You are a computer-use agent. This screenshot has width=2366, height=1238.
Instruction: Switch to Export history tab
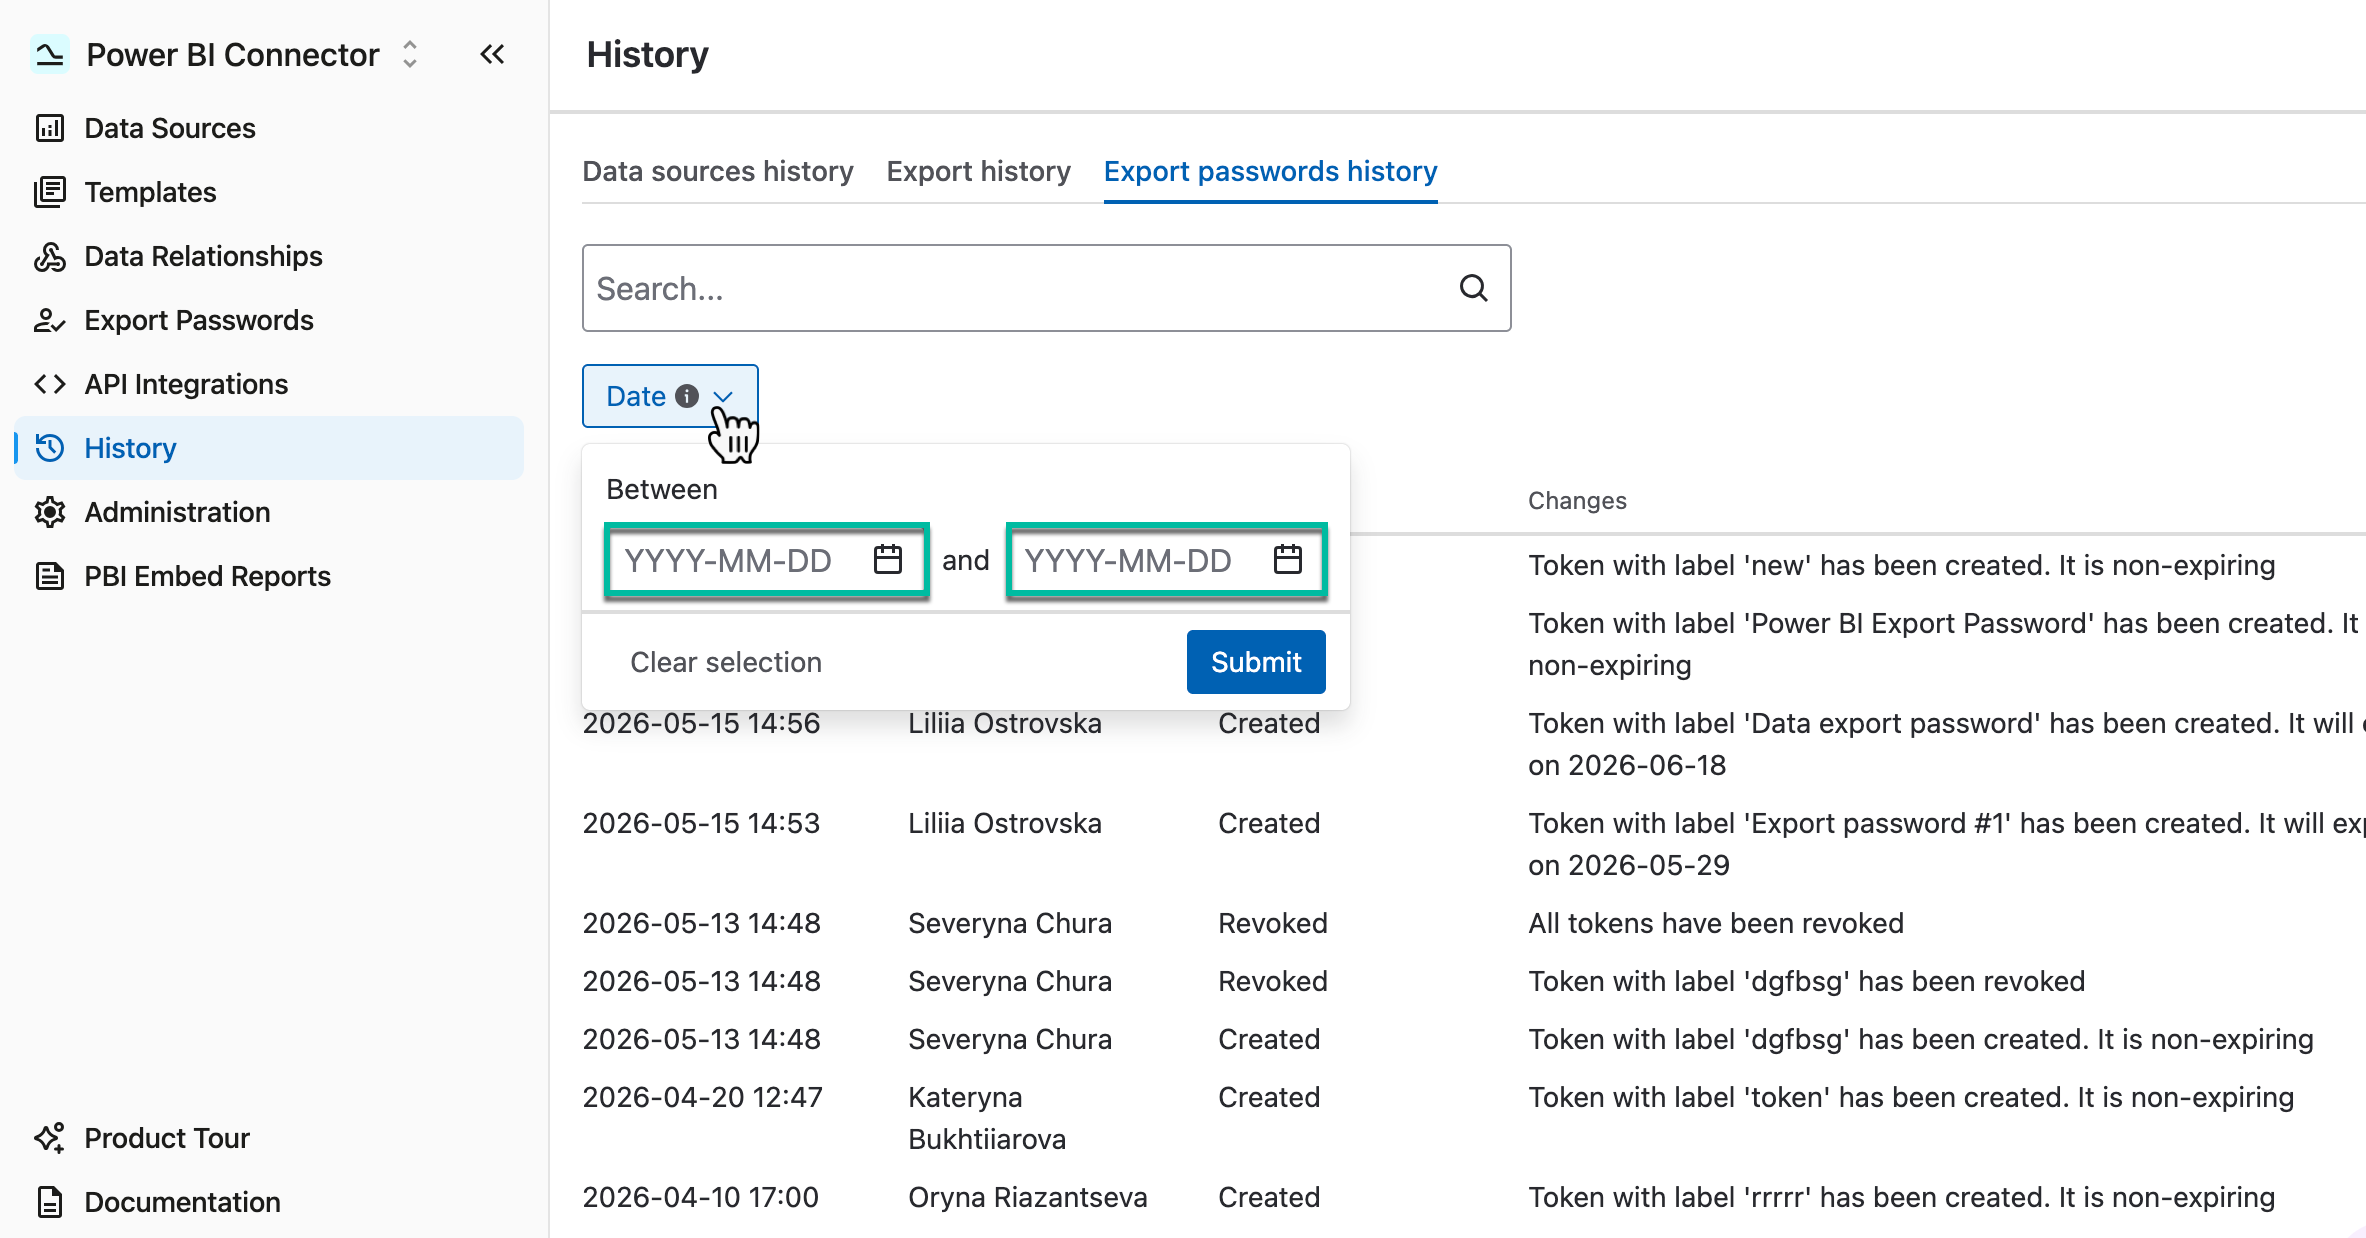pos(978,172)
